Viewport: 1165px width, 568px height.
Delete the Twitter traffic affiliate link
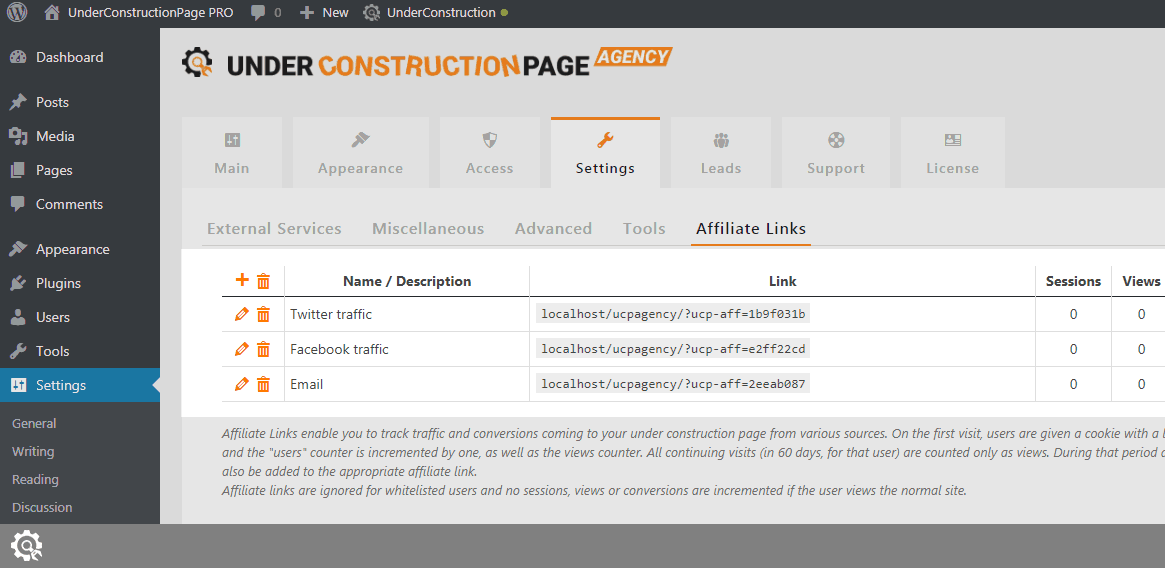(x=263, y=314)
